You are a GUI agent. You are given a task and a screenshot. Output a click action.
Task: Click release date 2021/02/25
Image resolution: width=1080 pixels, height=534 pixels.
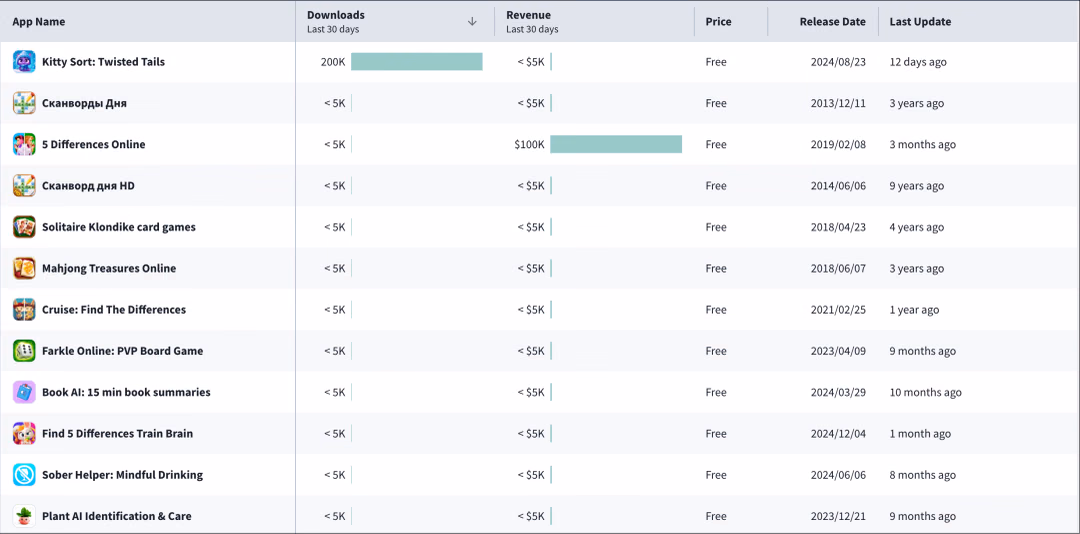838,310
